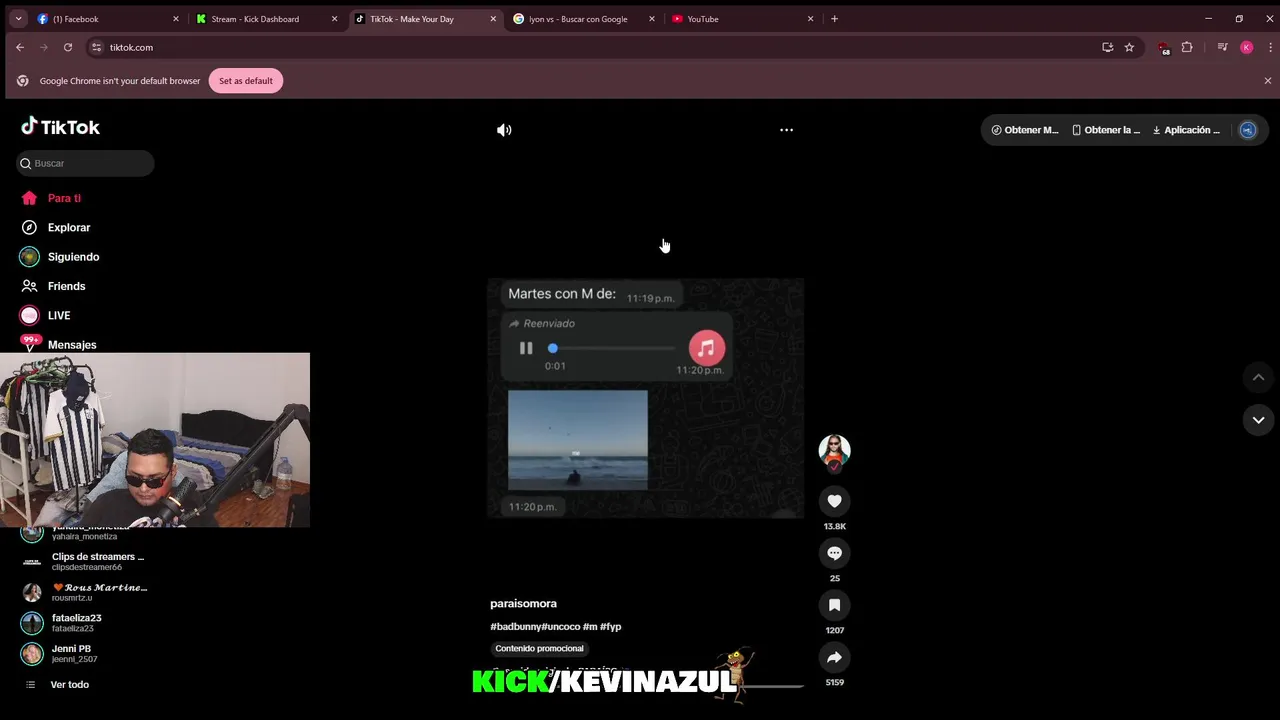The image size is (1280, 720).
Task: Mute the TikTok video sound
Action: tap(504, 130)
